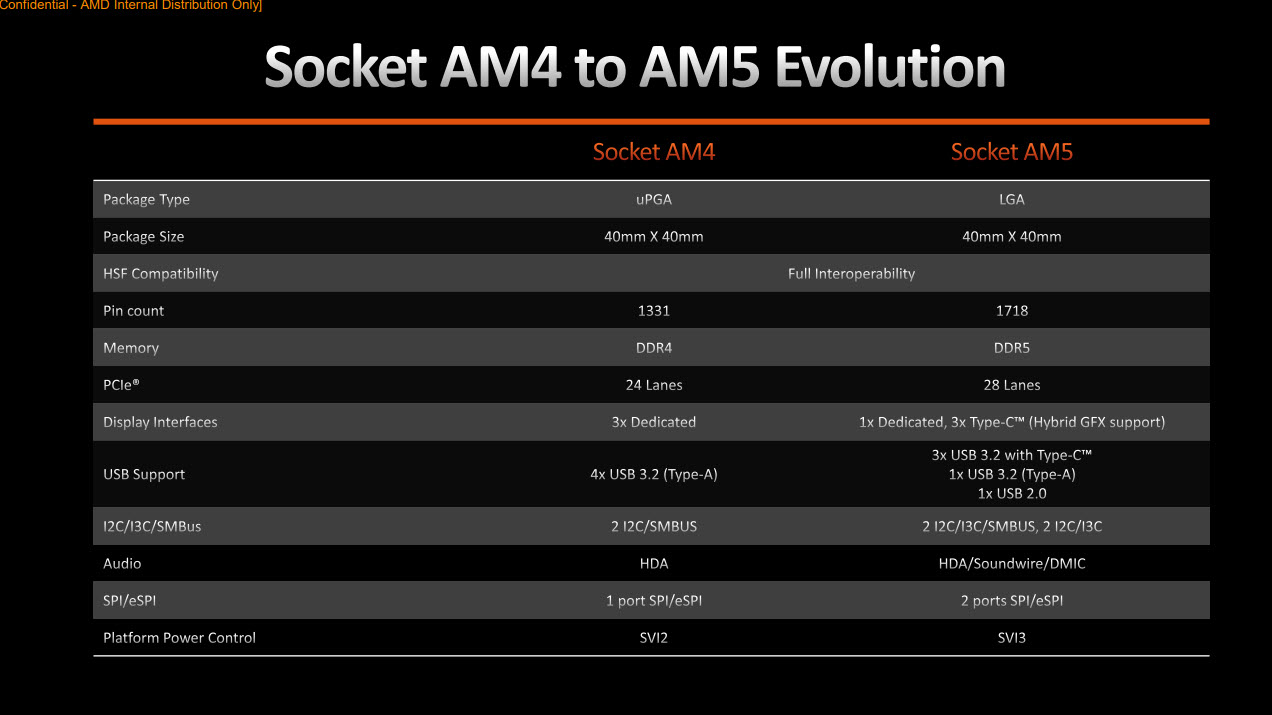
Task: Select the DDR5 memory cell
Action: [1012, 348]
